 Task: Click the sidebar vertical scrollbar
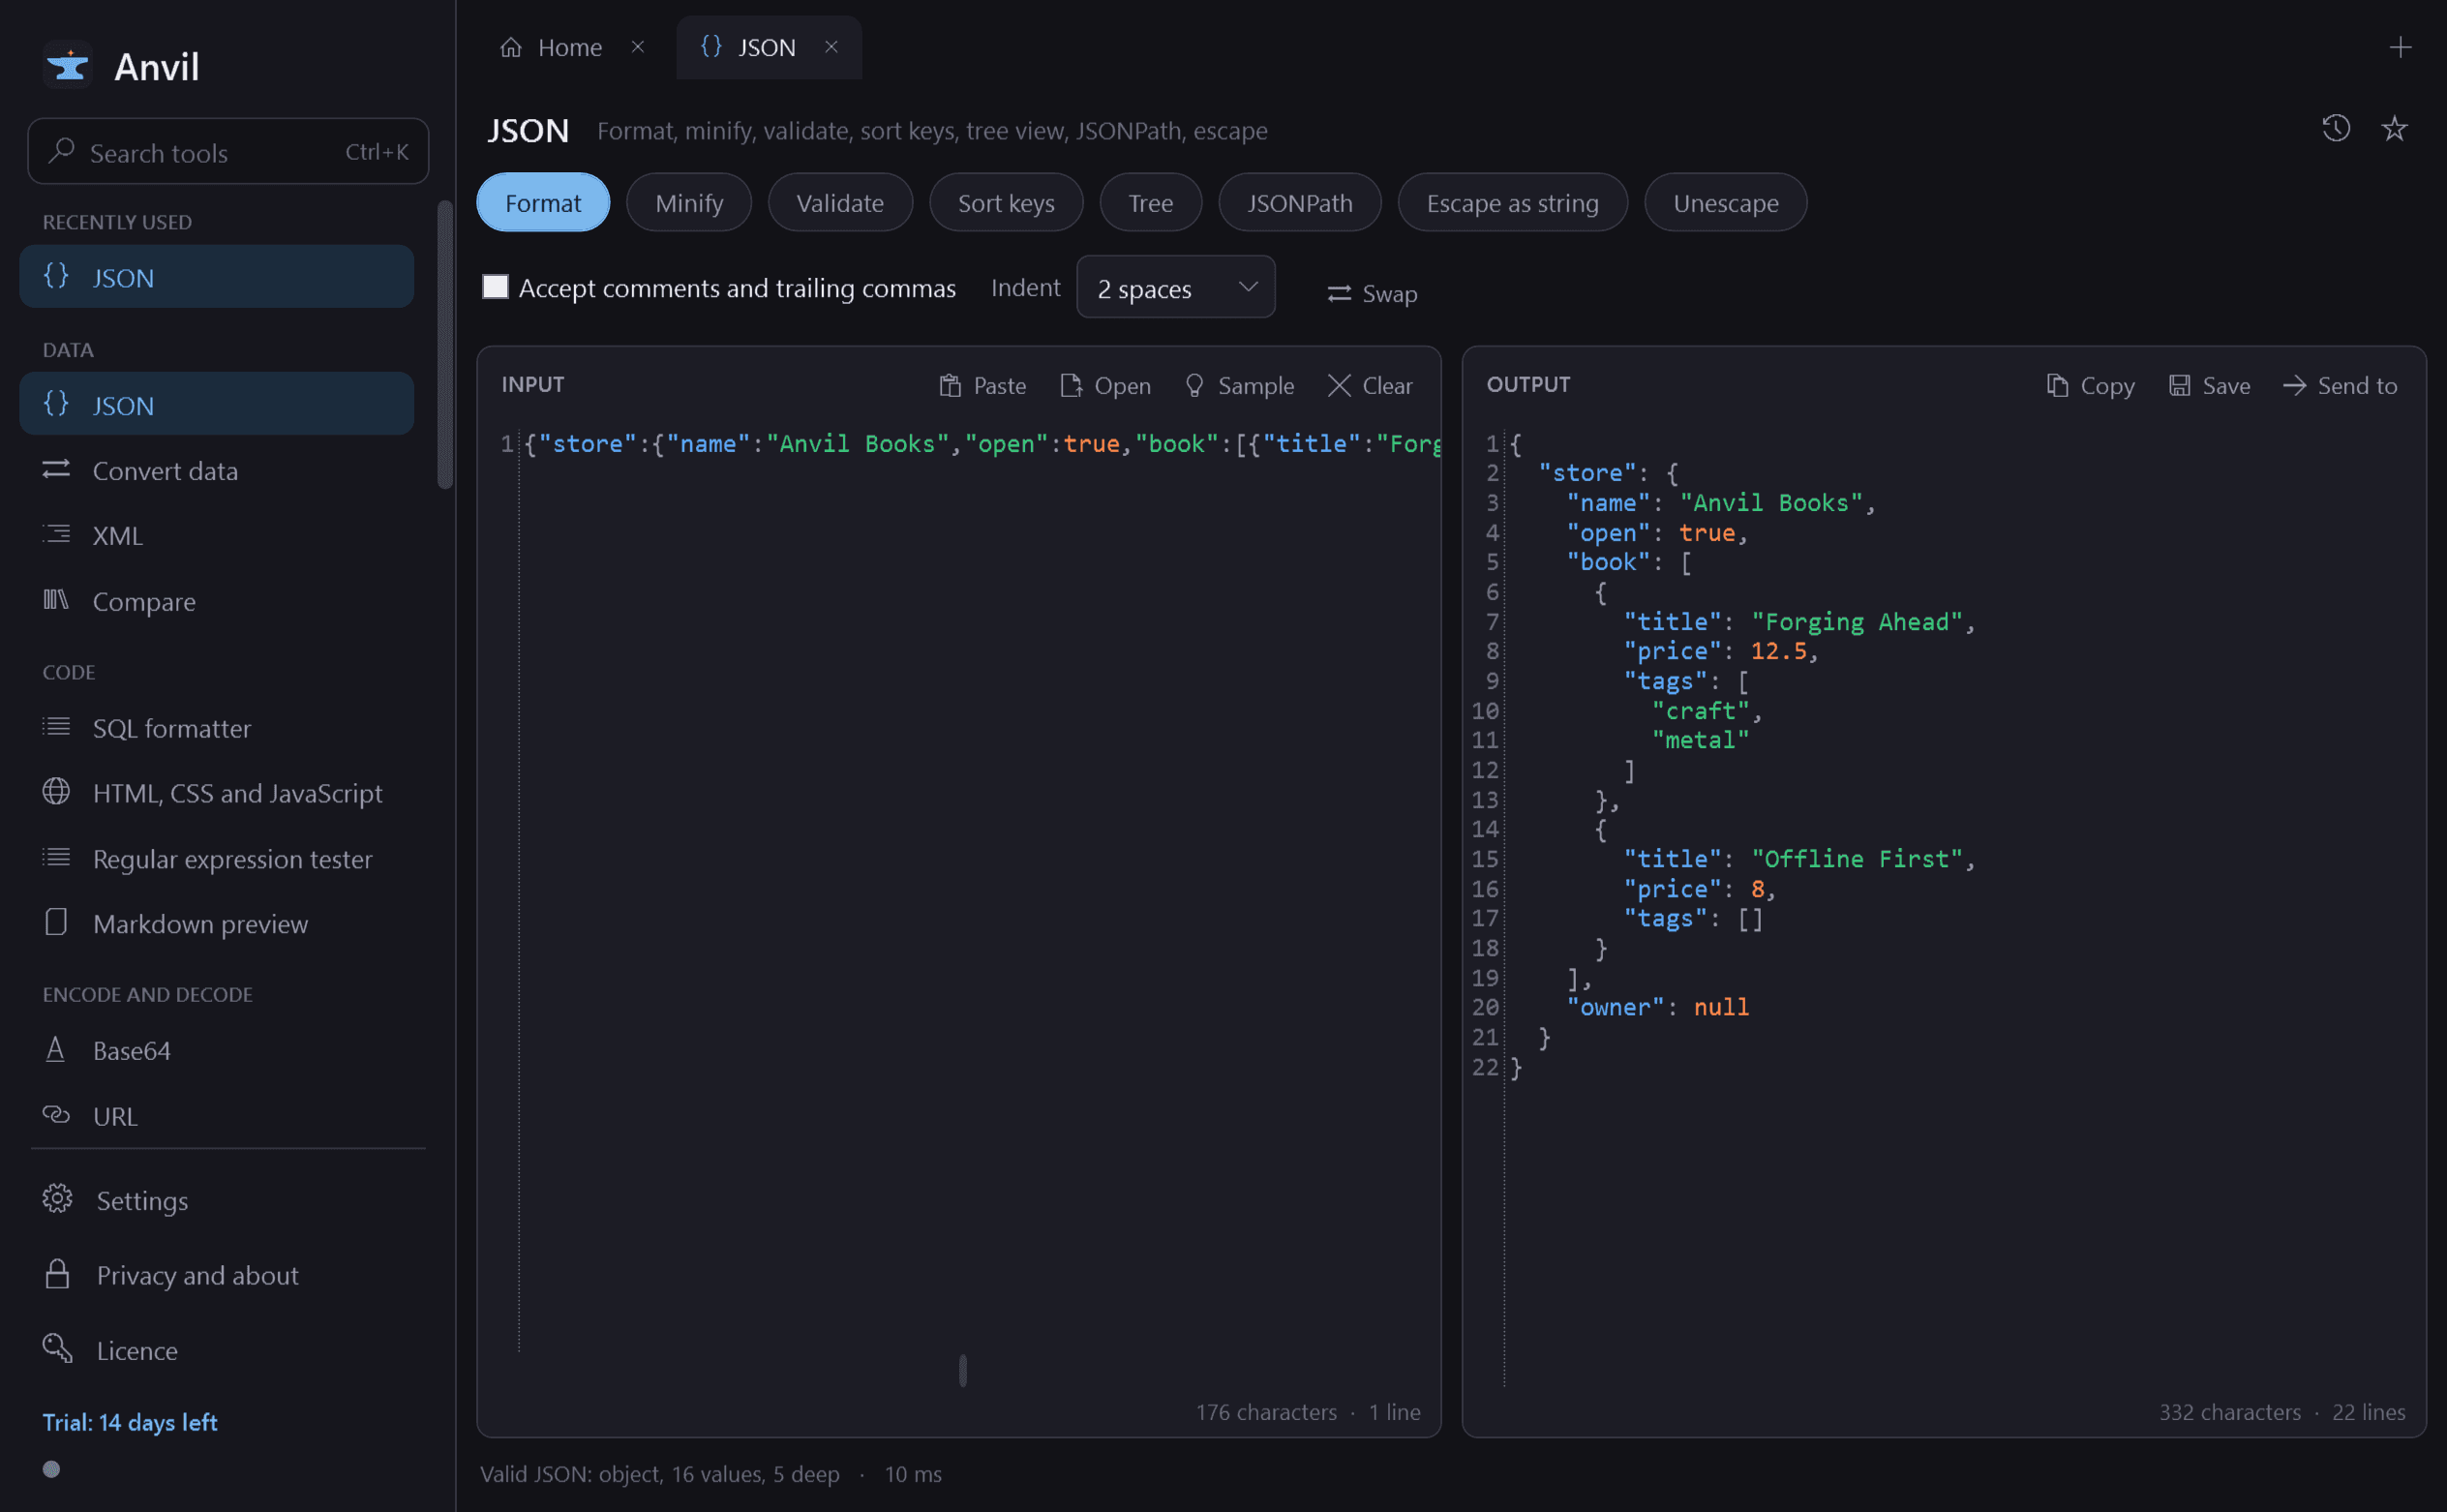pos(445,345)
